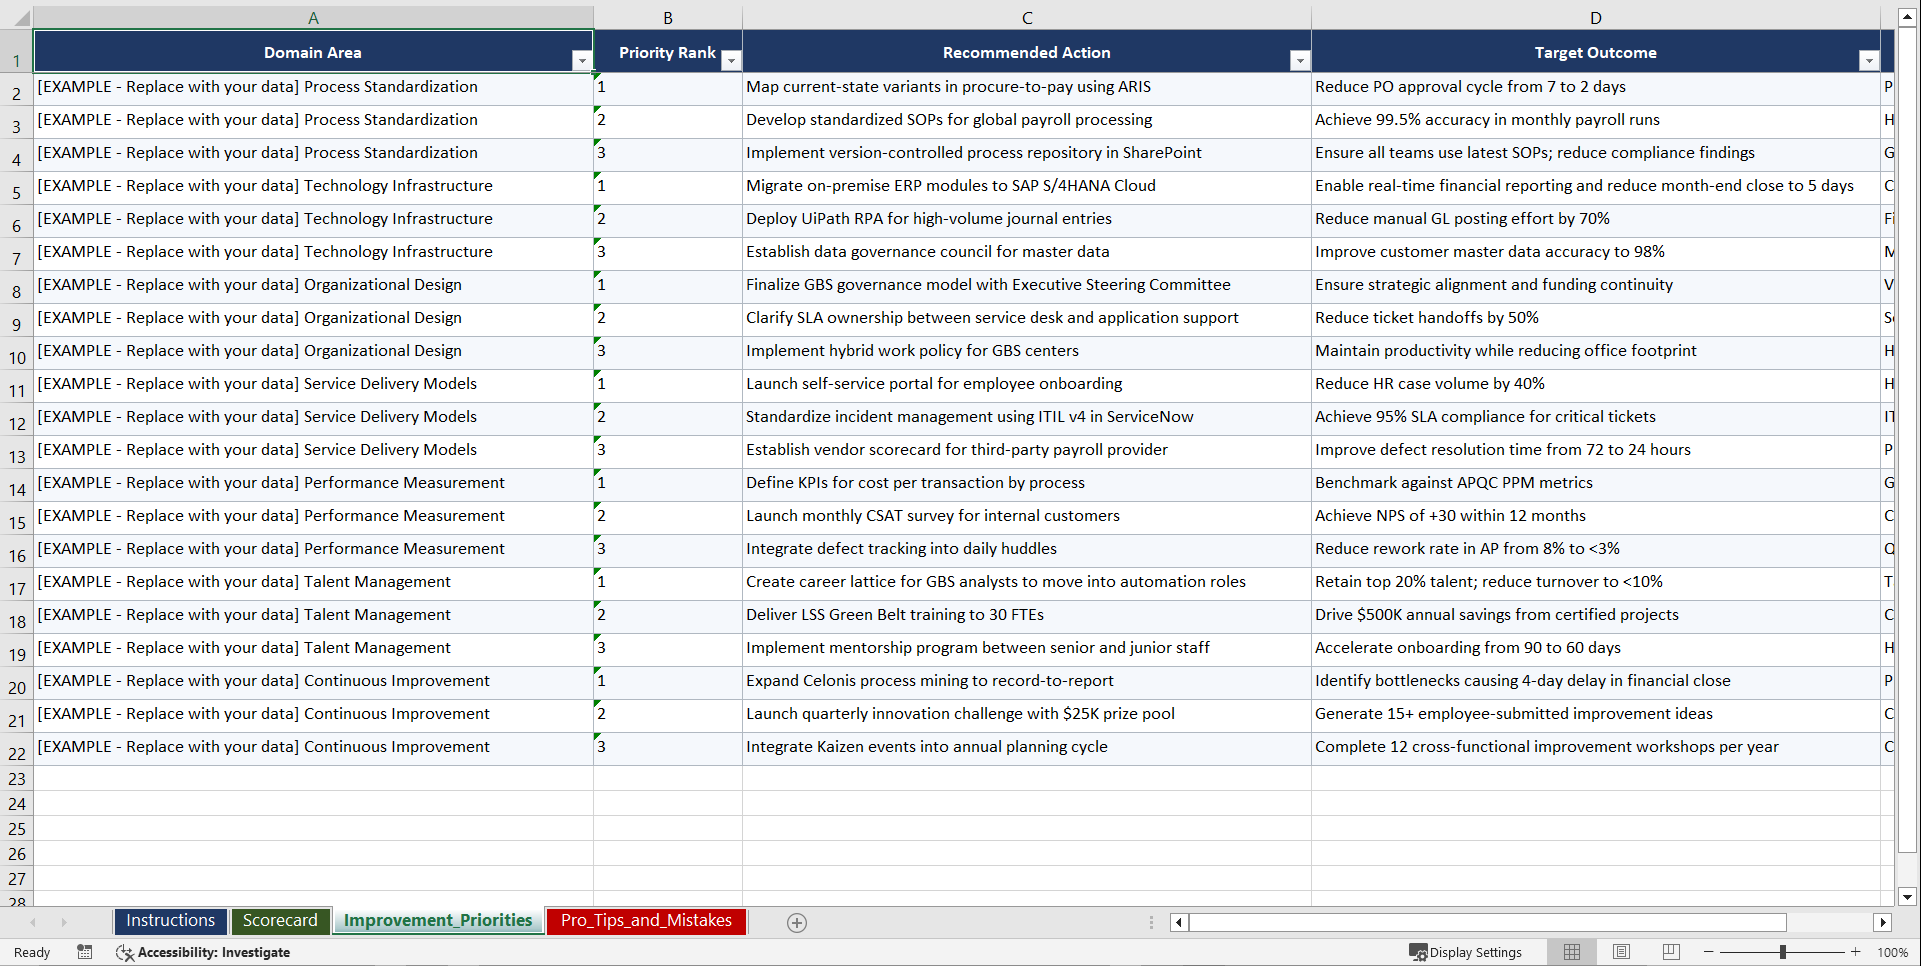Click the macro recording icon in status bar
Viewport: 1921px width, 966px height.
pyautogui.click(x=85, y=952)
